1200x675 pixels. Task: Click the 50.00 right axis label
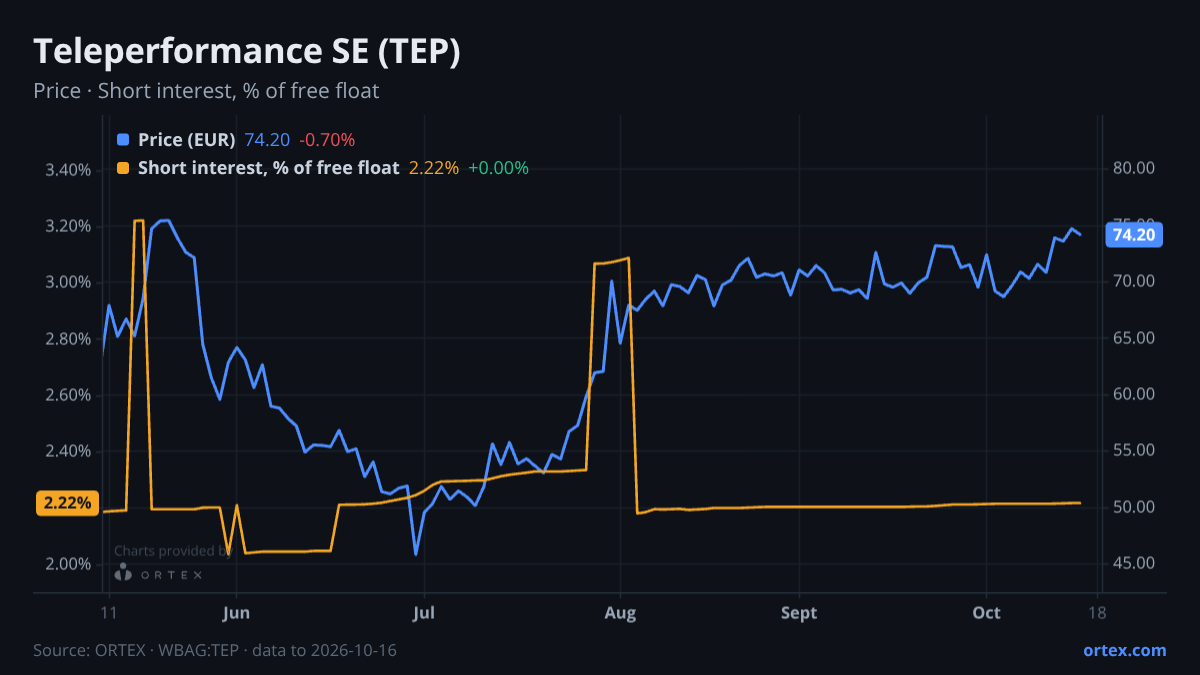click(1134, 508)
